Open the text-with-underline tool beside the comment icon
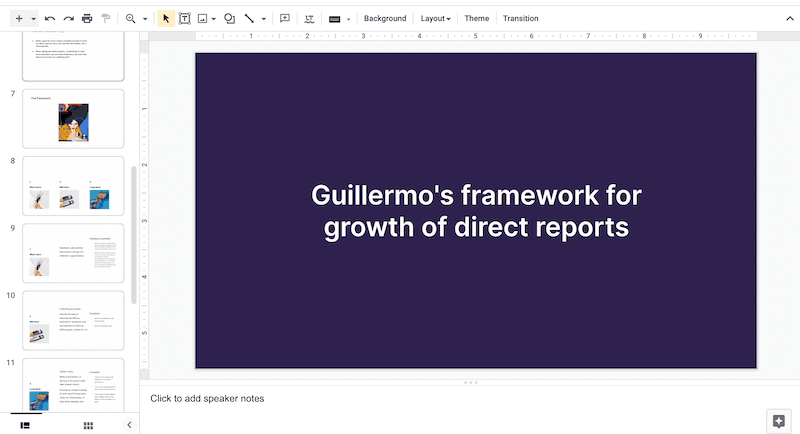 [309, 18]
